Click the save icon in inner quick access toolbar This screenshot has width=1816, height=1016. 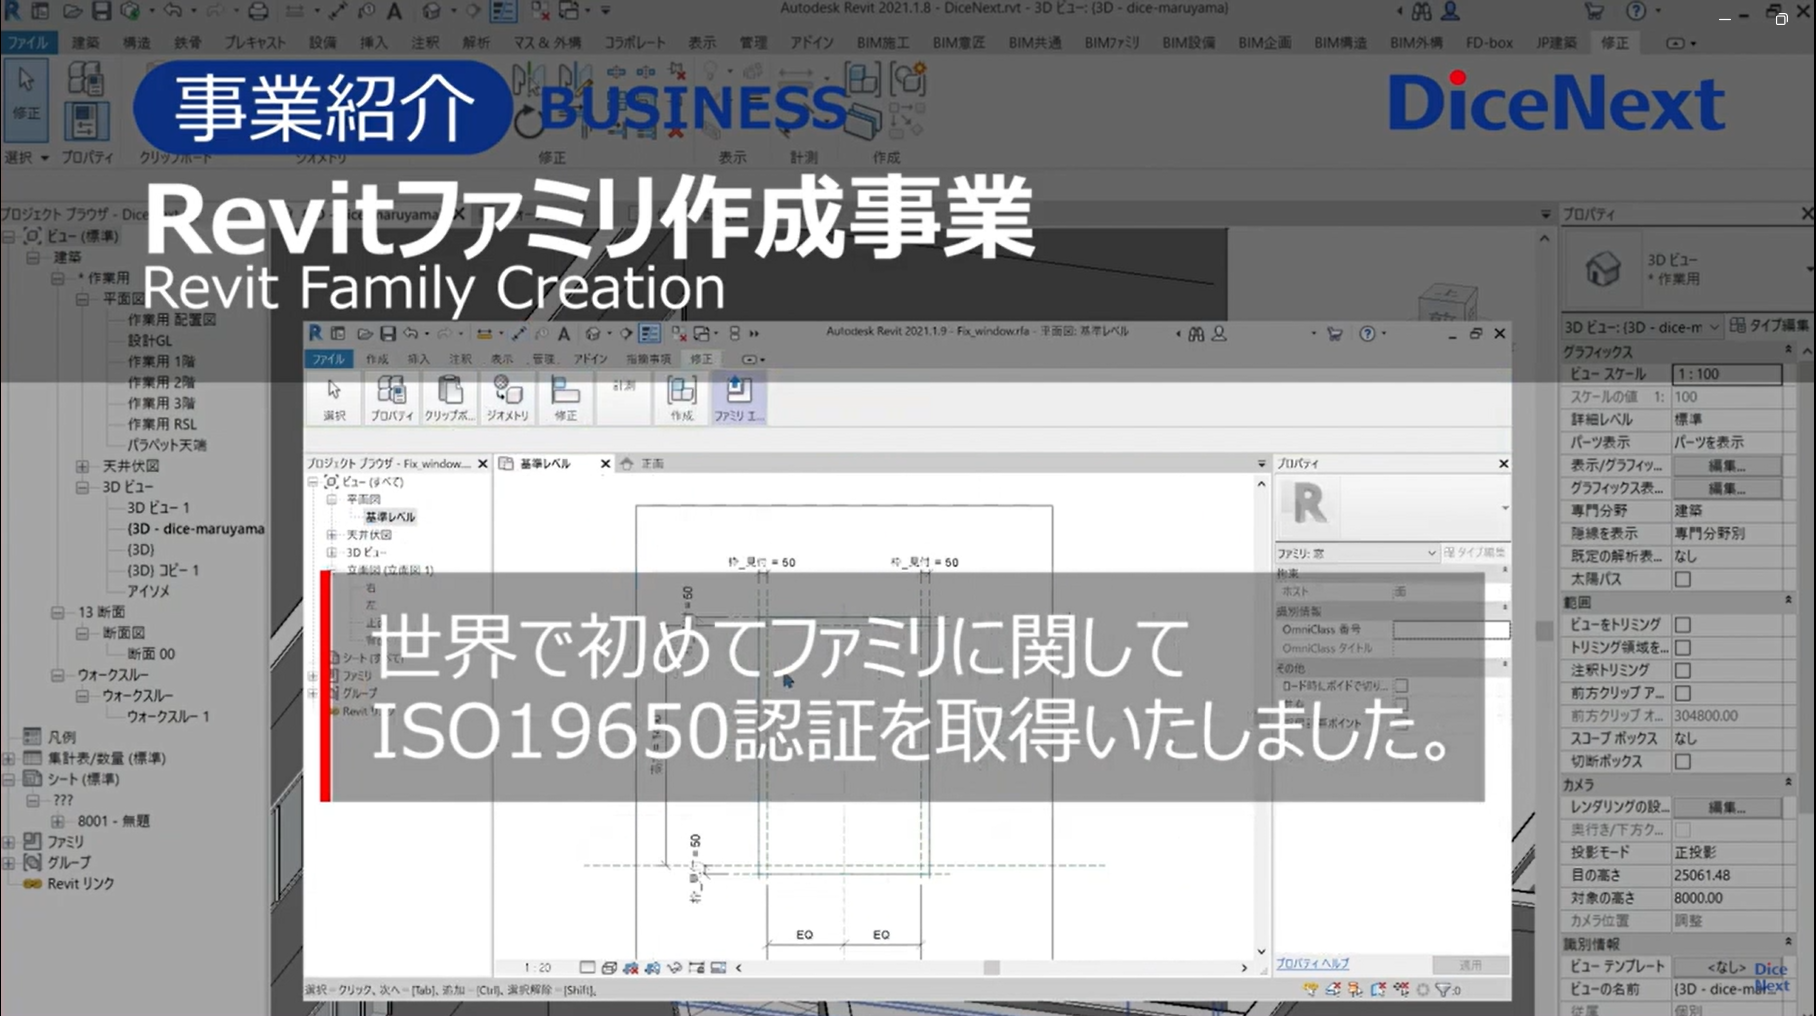click(x=388, y=334)
